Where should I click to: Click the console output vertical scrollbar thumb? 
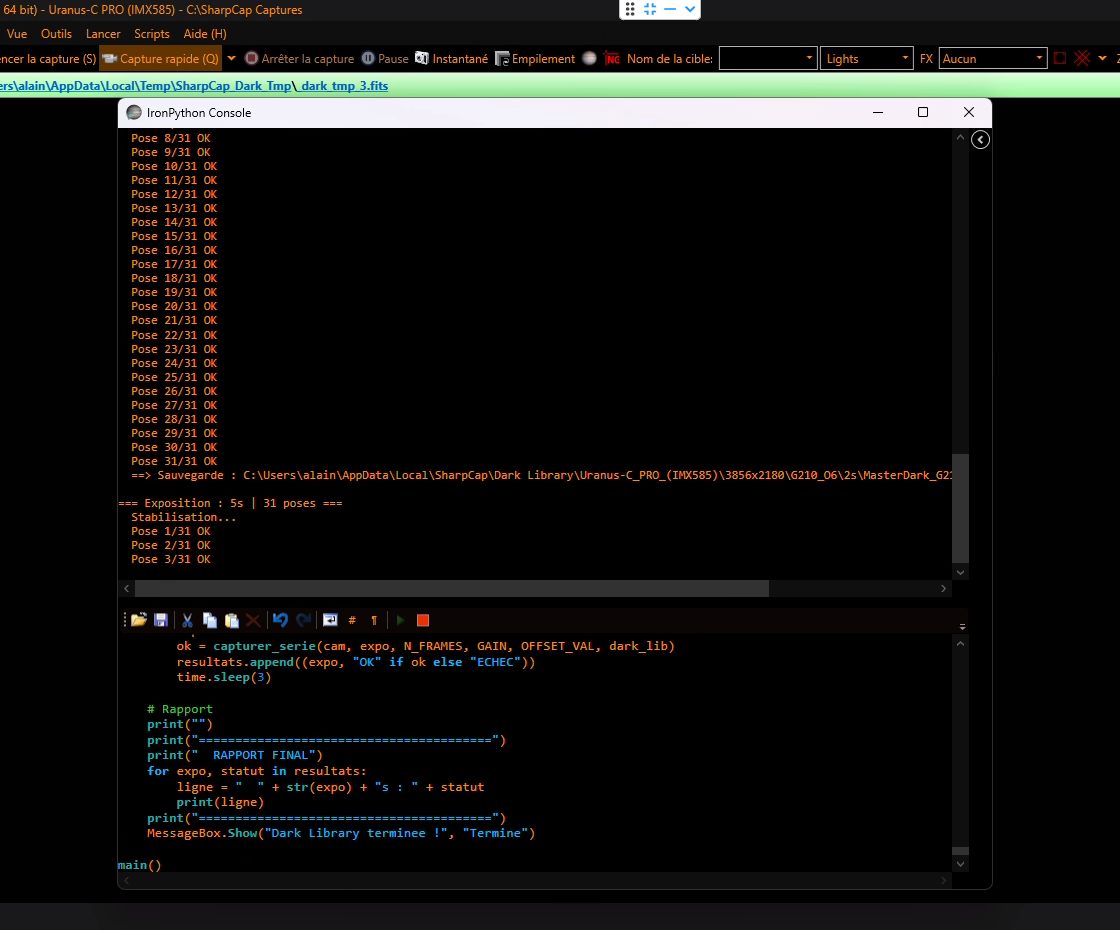click(960, 508)
